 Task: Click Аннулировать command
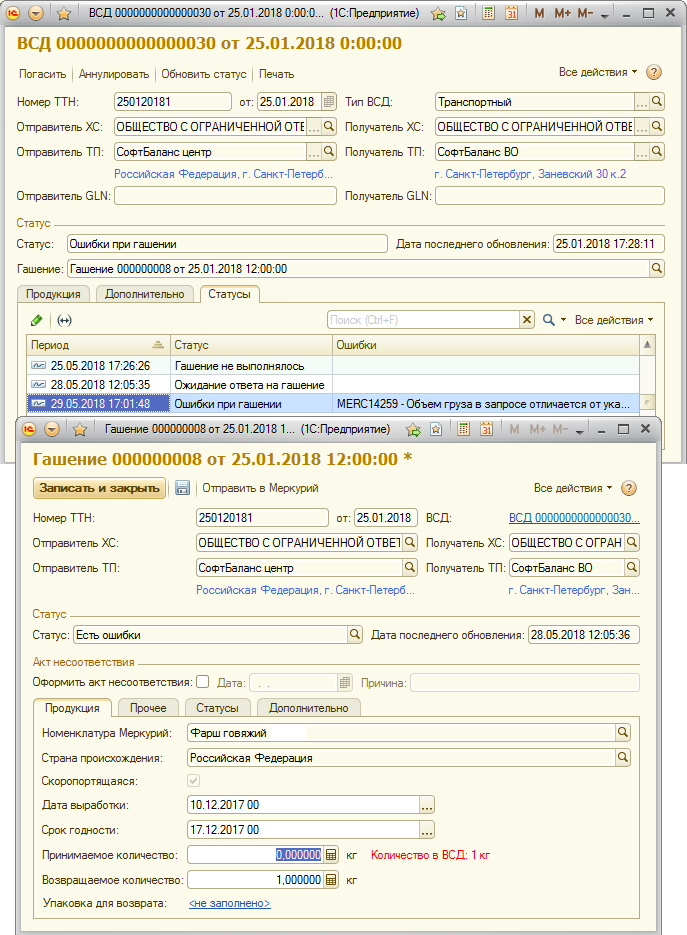point(114,74)
